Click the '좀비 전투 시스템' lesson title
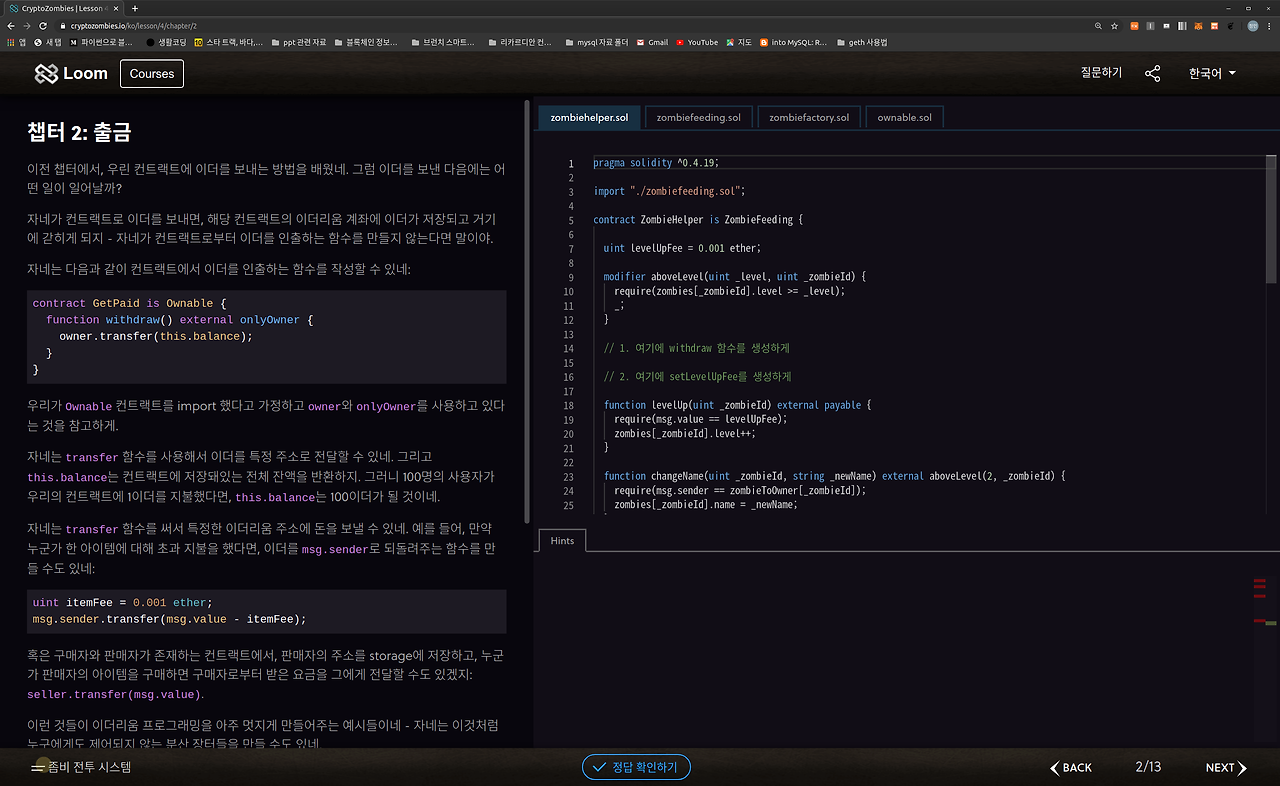 91,767
